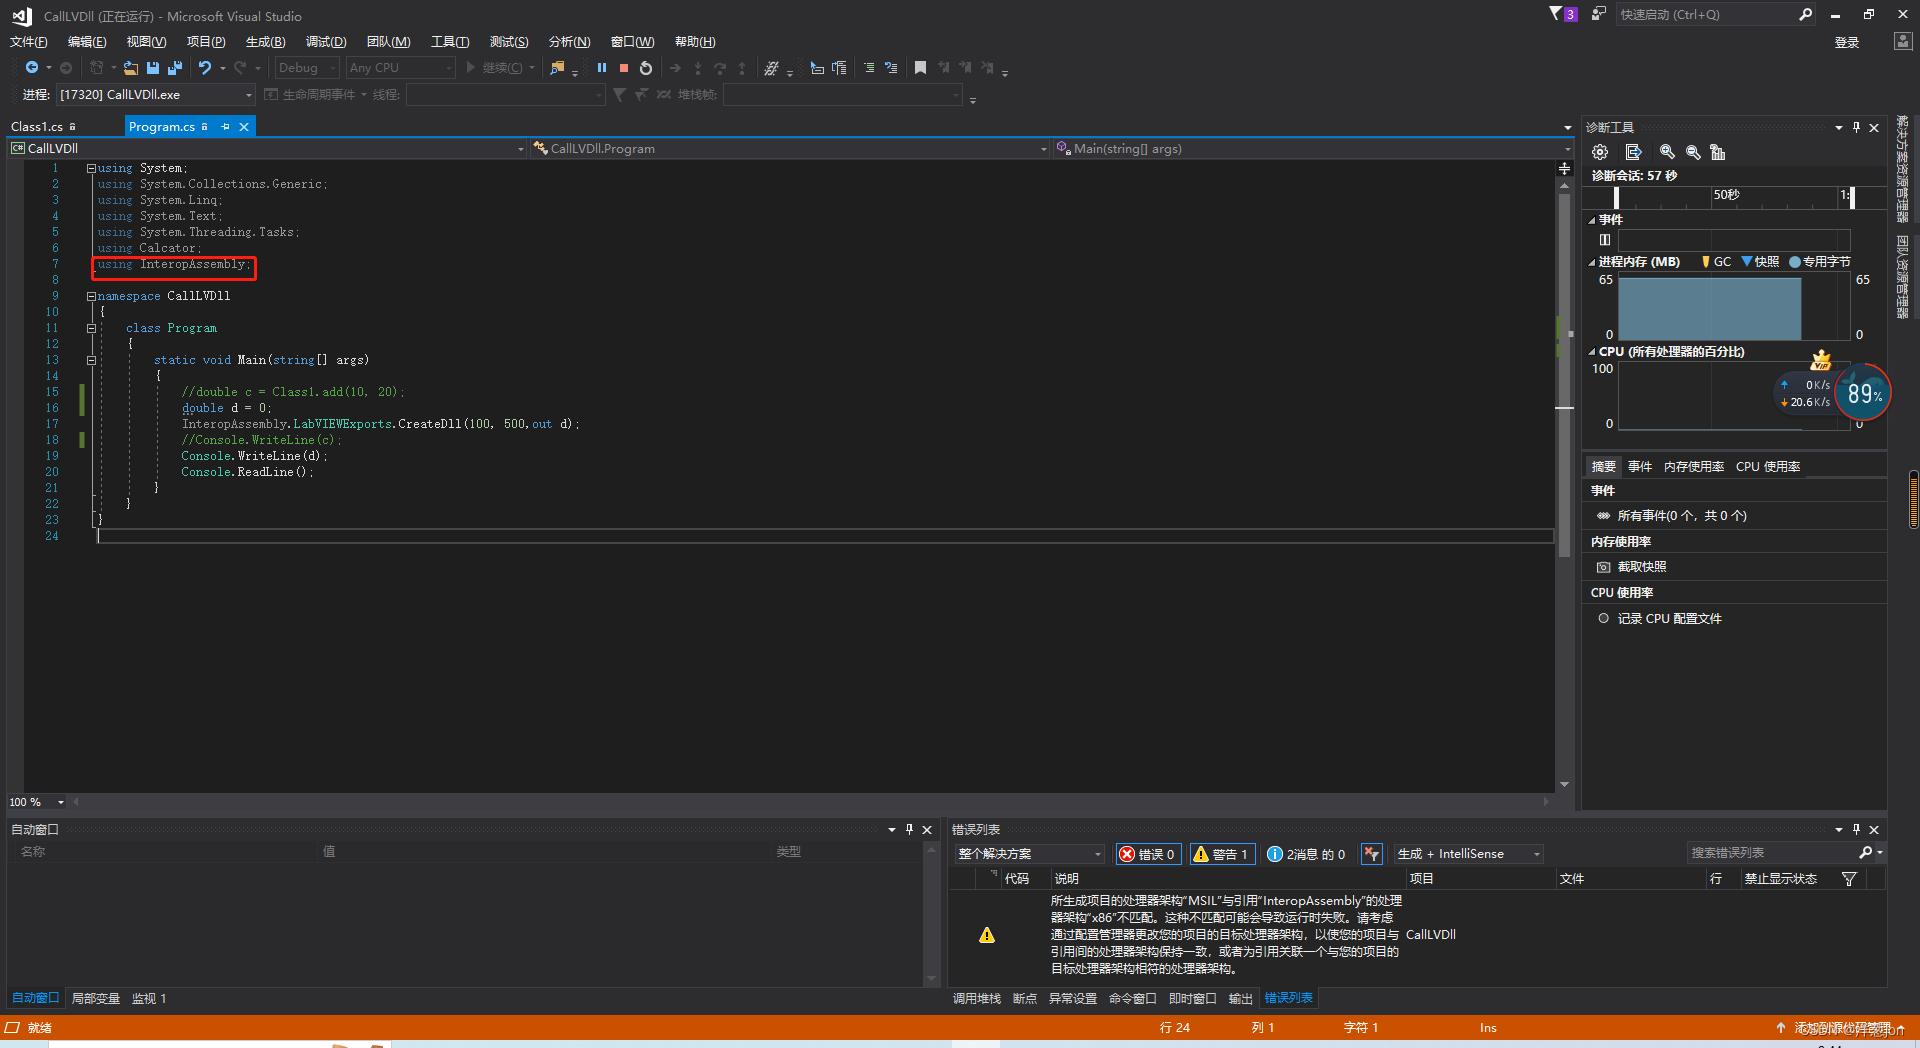Open the 整个解决方案 scope dropdown
The width and height of the screenshot is (1920, 1048).
coord(1029,854)
